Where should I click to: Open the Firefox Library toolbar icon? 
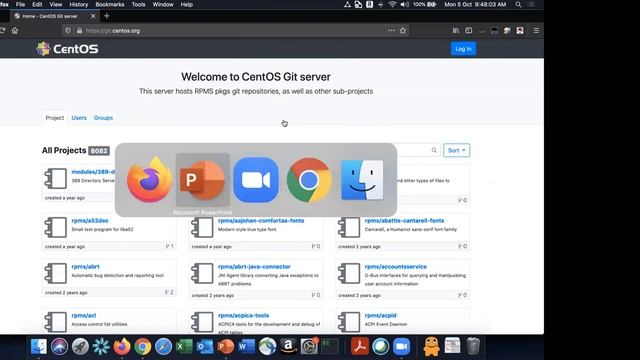click(x=456, y=31)
